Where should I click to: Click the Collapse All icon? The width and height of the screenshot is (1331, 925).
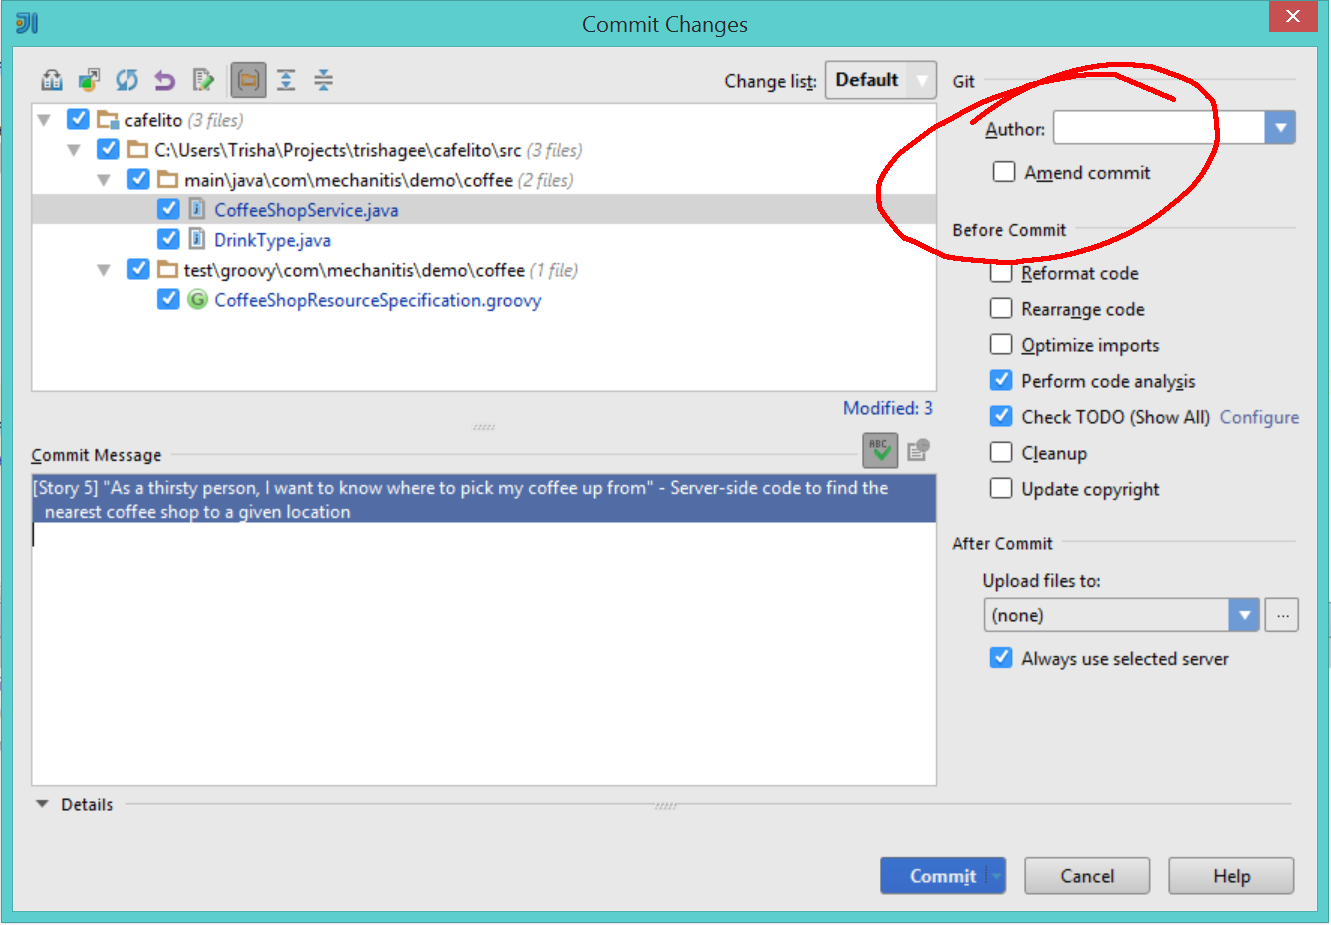[x=323, y=79]
